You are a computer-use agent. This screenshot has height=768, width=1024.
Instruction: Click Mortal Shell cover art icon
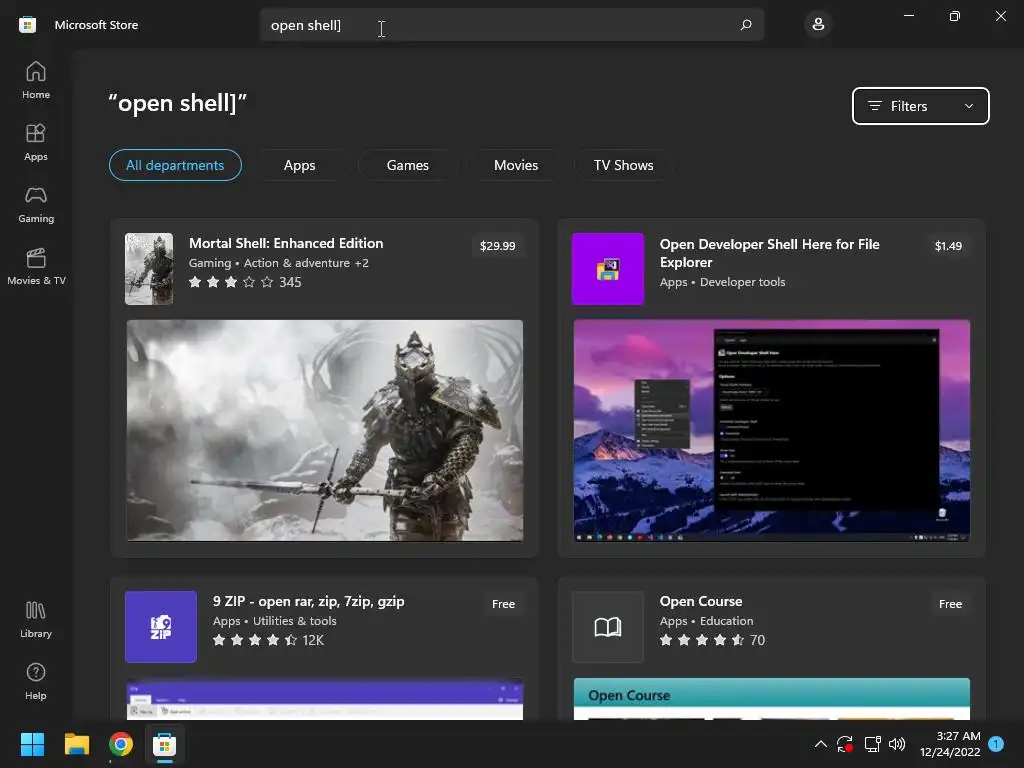coord(149,268)
